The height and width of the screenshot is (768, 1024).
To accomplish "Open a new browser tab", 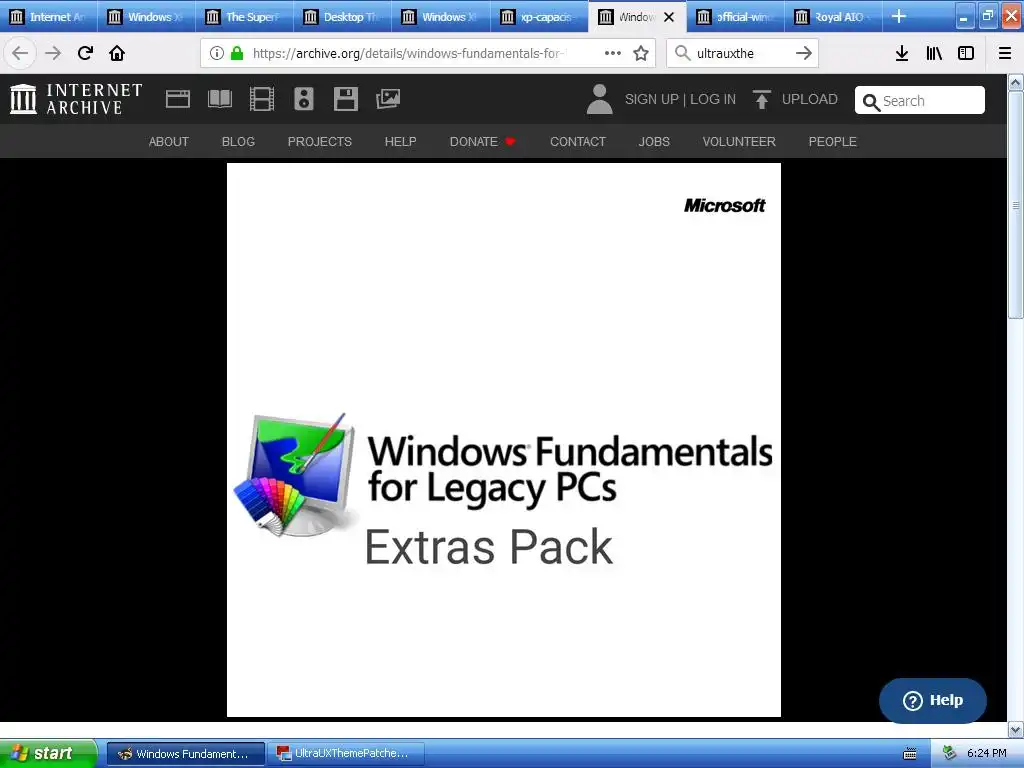I will [x=899, y=16].
